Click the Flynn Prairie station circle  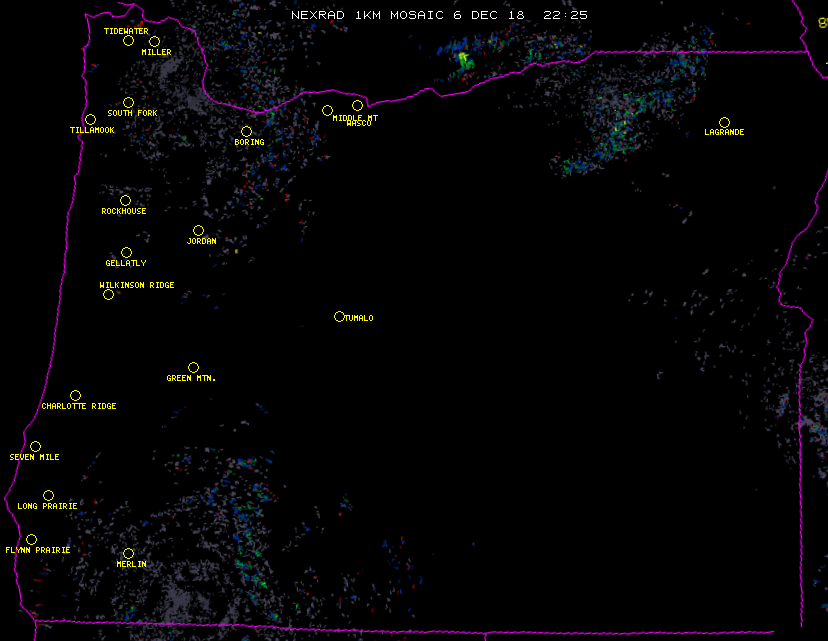coord(31,539)
